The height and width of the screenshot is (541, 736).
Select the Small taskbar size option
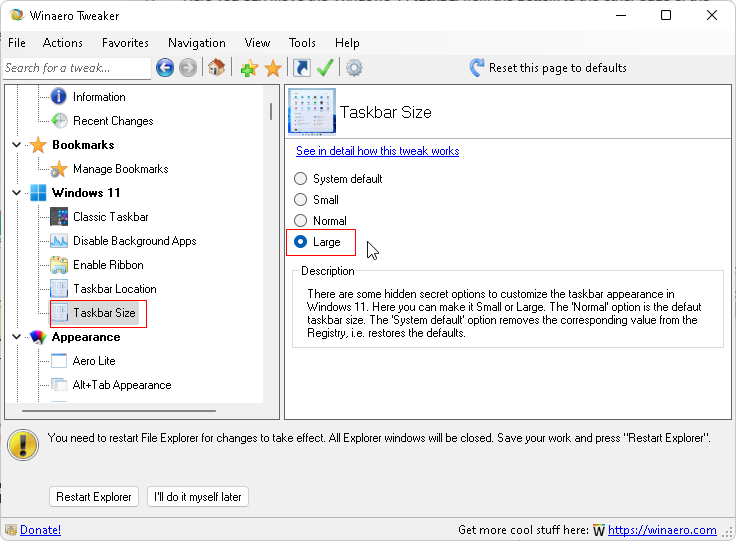[x=300, y=200]
